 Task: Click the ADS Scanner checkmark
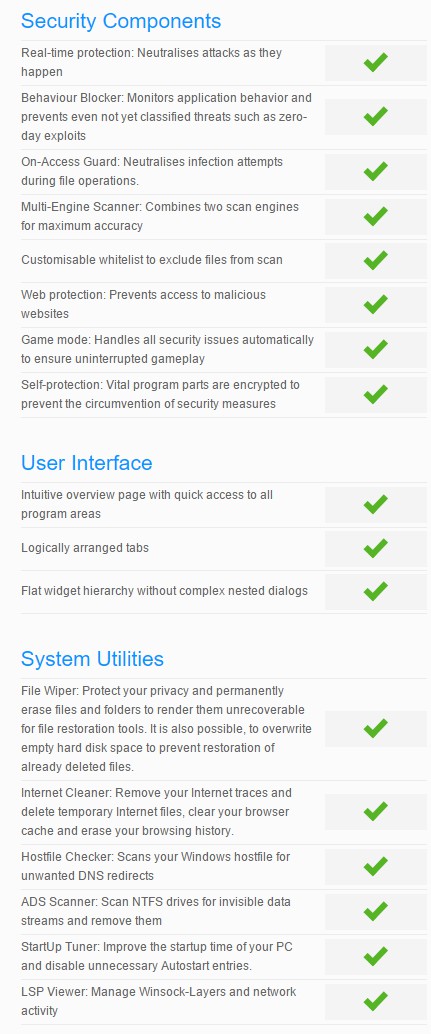pos(376,911)
